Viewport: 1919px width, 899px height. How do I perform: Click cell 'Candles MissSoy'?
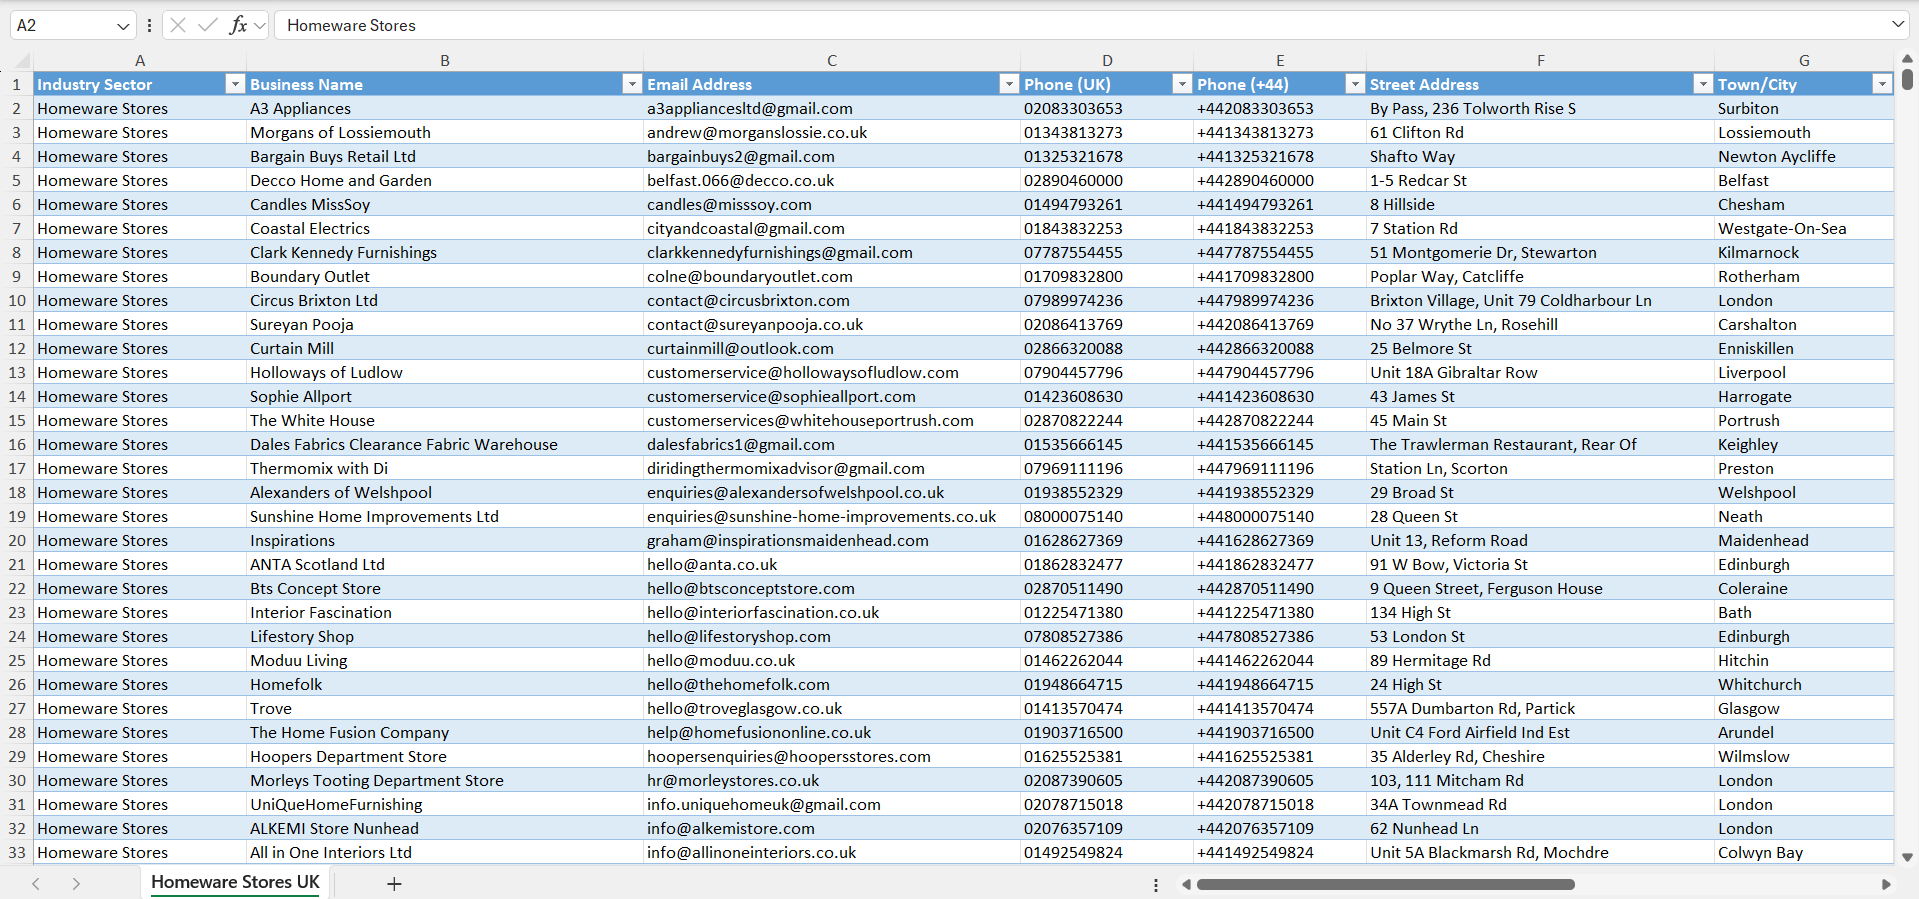445,204
